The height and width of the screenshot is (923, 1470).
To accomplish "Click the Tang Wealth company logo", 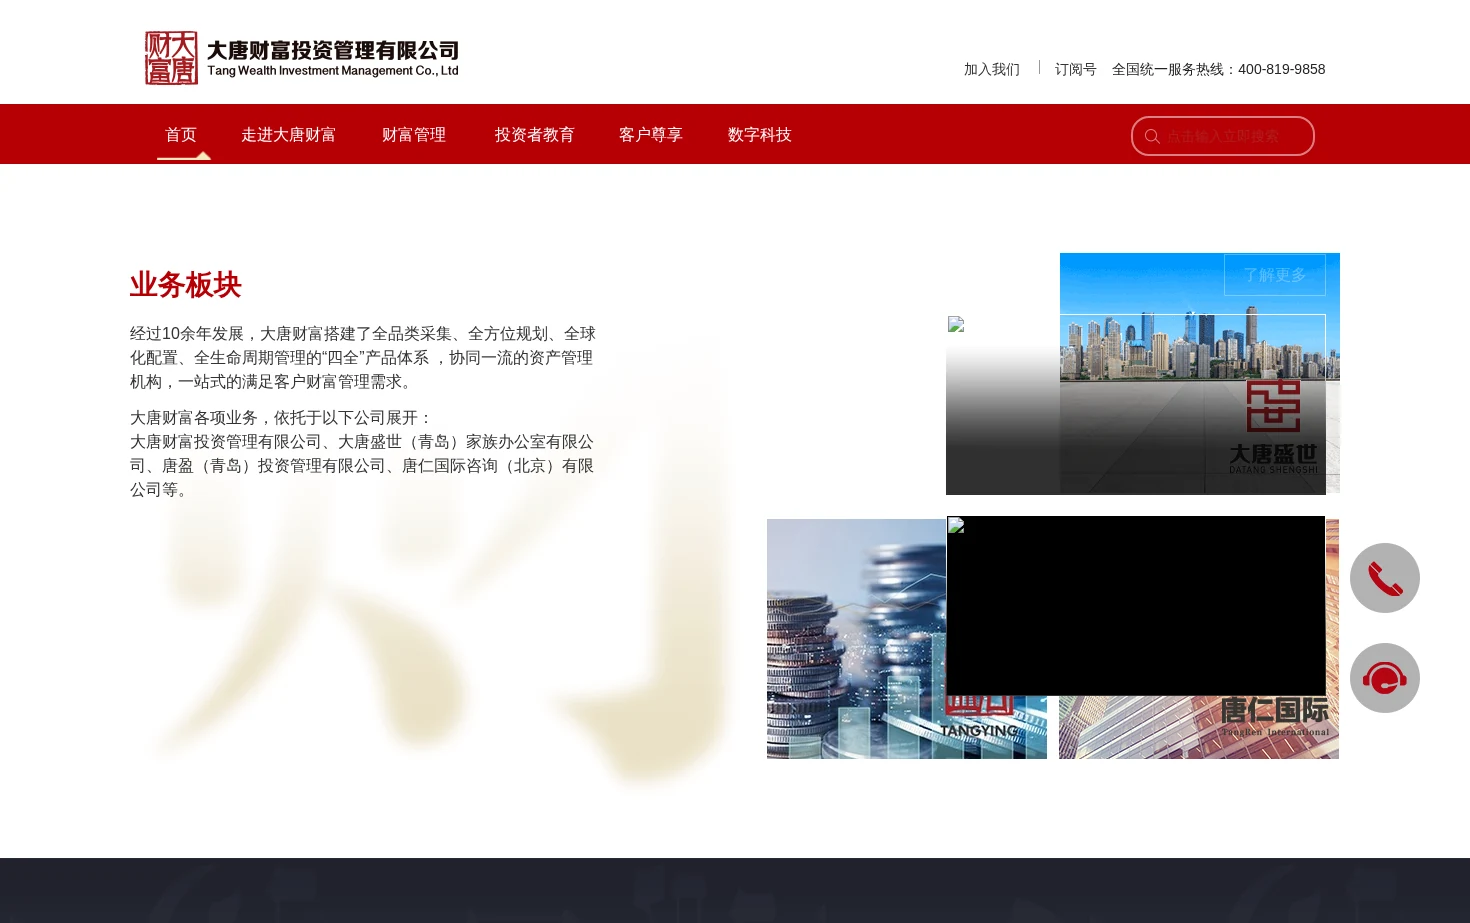I will [x=301, y=58].
